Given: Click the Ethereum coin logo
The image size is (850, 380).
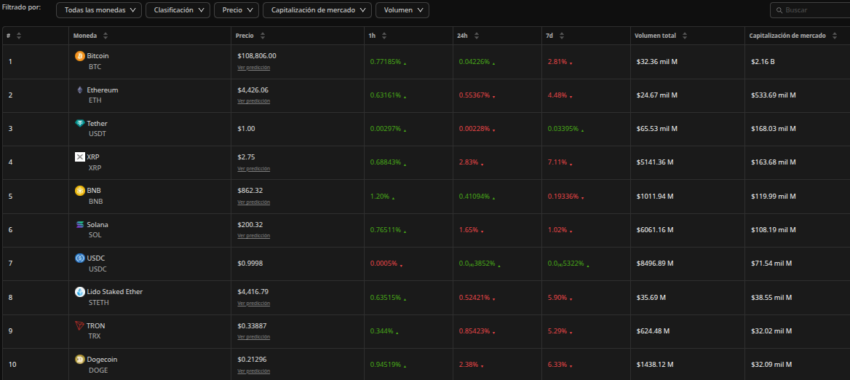Looking at the screenshot, I should pos(80,90).
